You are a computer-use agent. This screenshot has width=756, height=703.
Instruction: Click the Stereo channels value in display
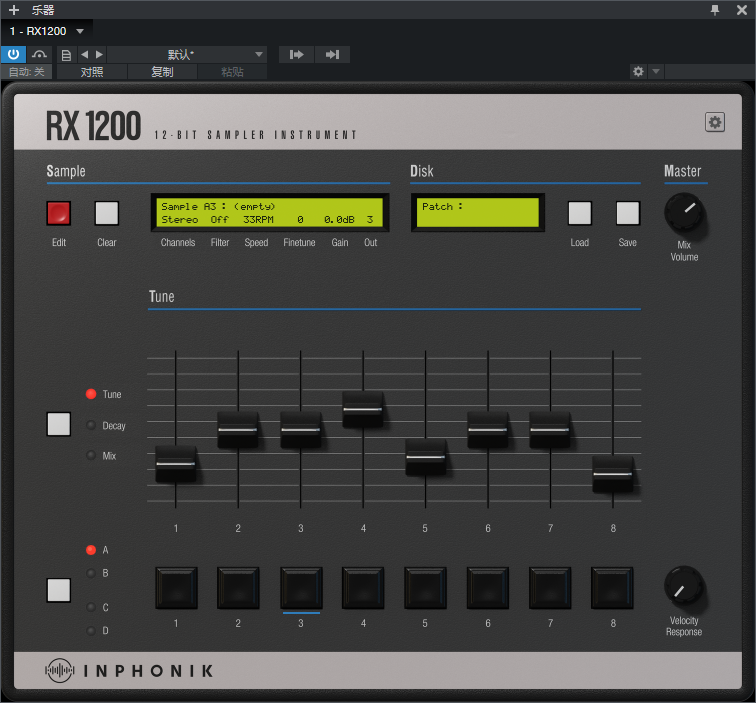pos(179,220)
